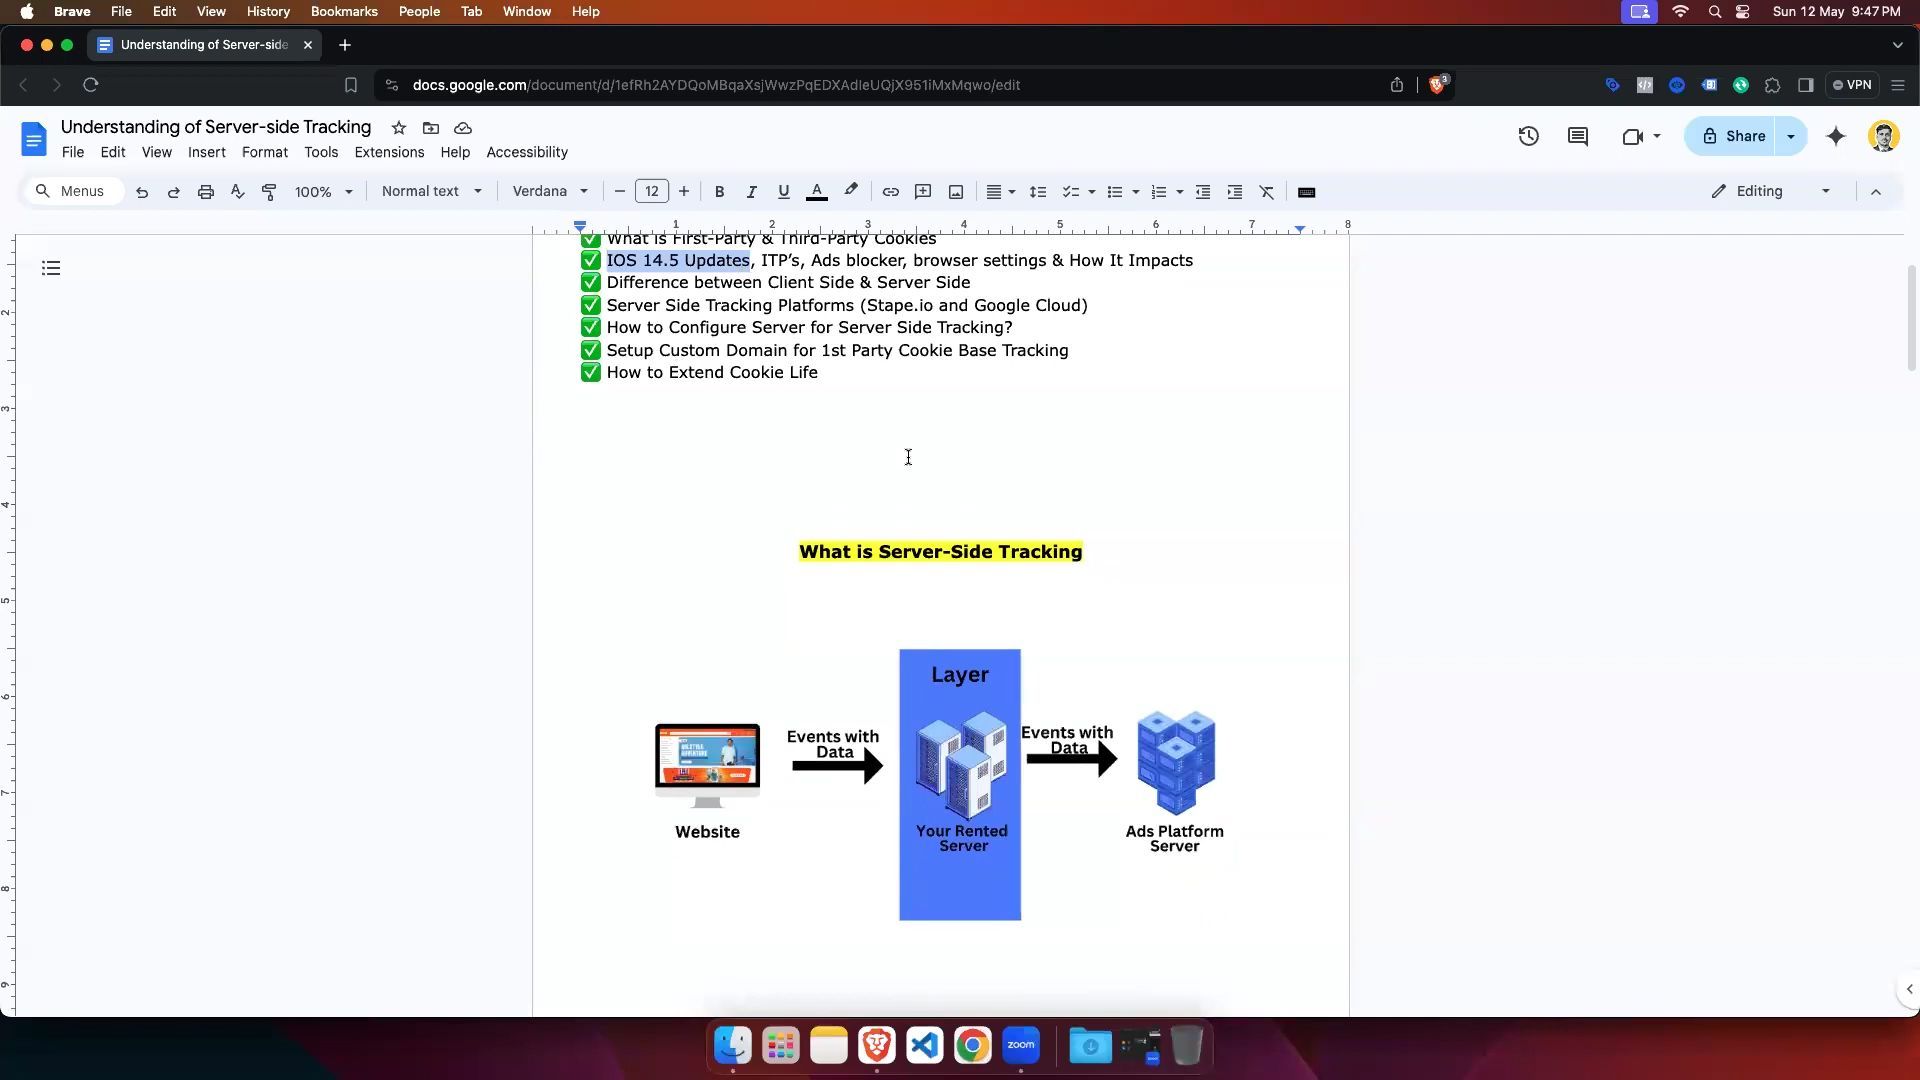
Task: Open the Insert menu
Action: [206, 153]
